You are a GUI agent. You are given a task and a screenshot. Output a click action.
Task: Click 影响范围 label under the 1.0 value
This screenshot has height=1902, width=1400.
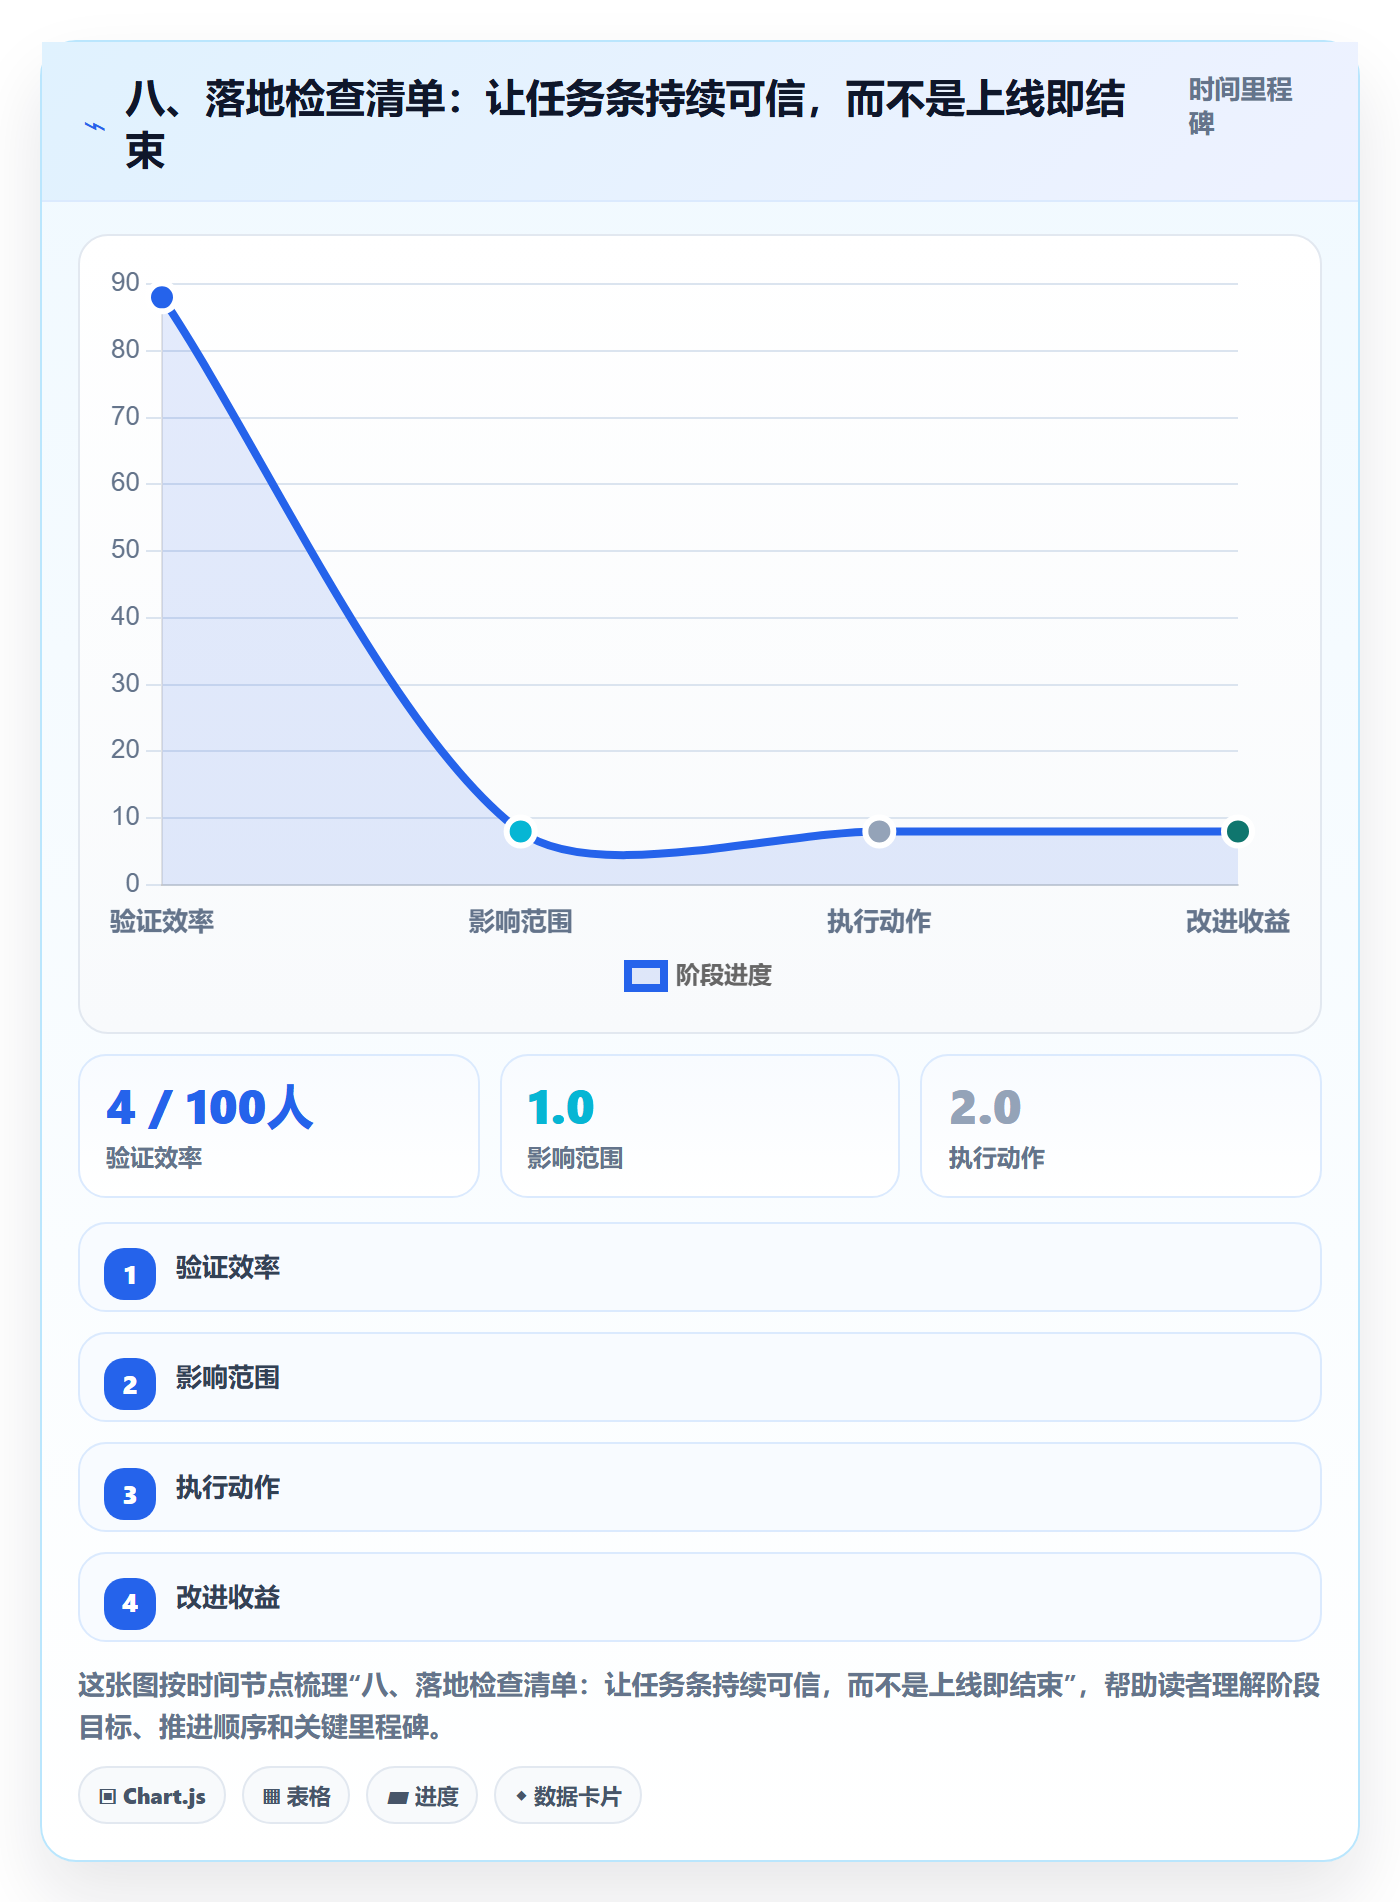tap(575, 1158)
